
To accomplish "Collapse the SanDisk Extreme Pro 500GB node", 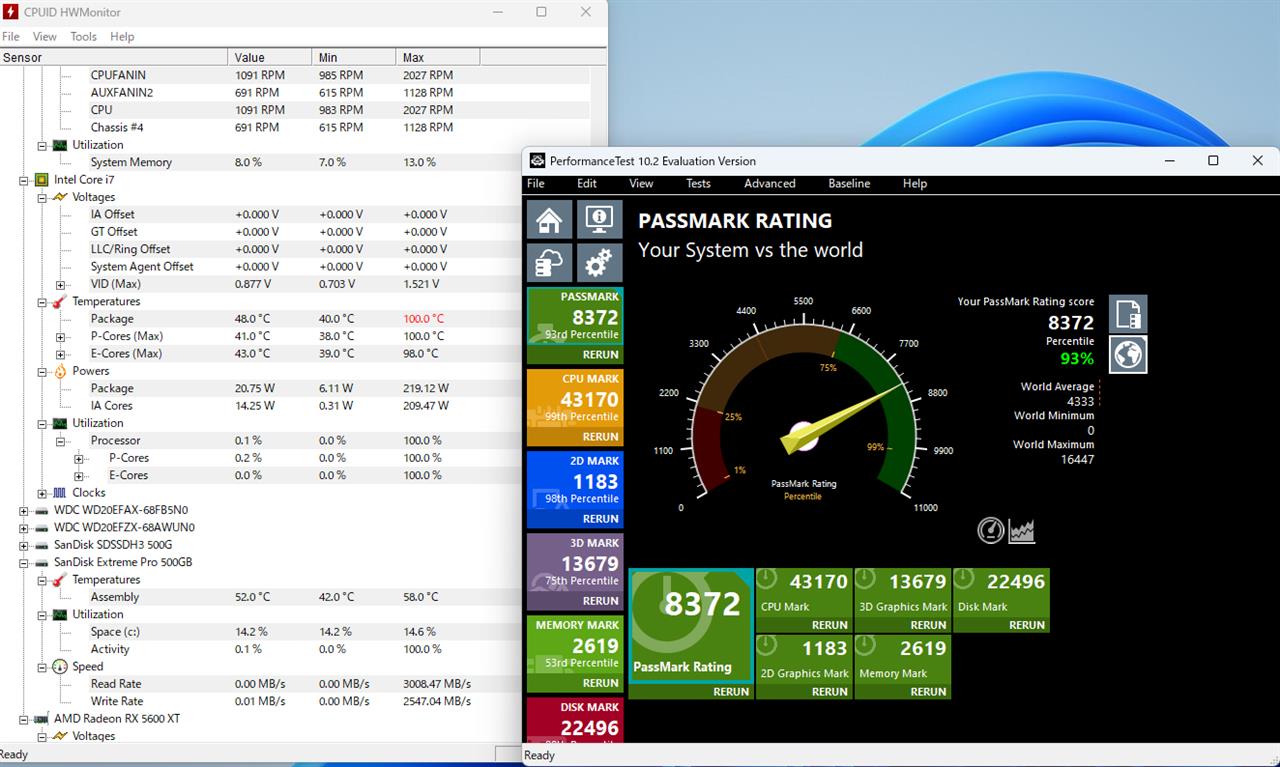I will pyautogui.click(x=24, y=562).
